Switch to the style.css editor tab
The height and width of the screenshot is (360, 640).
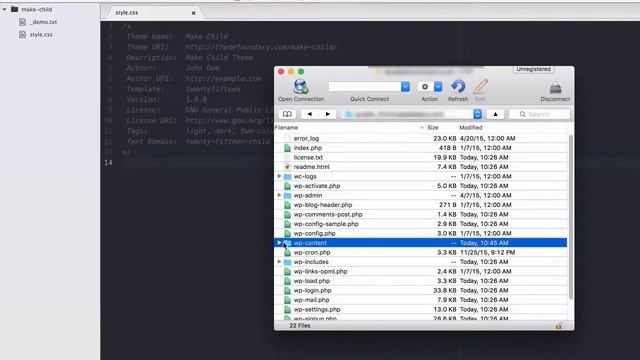pos(127,13)
